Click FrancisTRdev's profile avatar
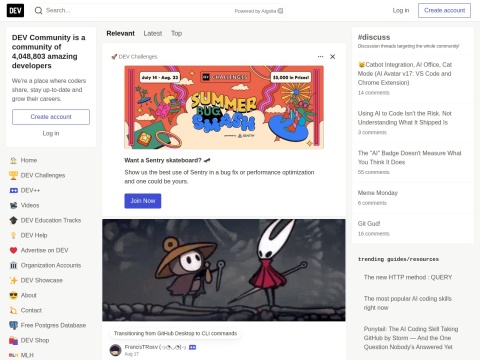Image resolution: width=480 pixels, height=360 pixels. (x=115, y=350)
